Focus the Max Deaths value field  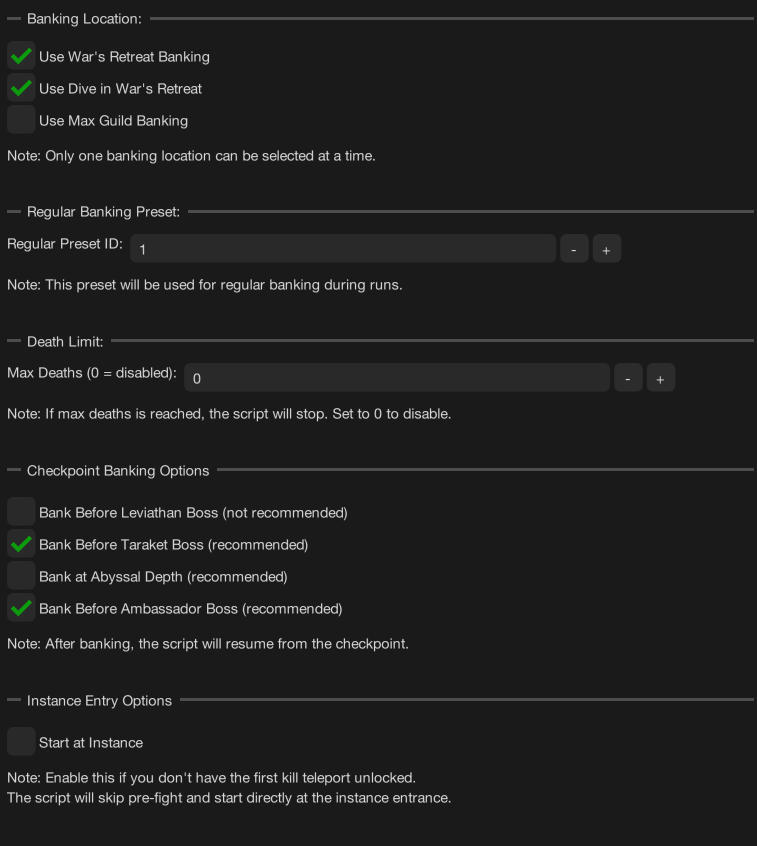point(397,379)
